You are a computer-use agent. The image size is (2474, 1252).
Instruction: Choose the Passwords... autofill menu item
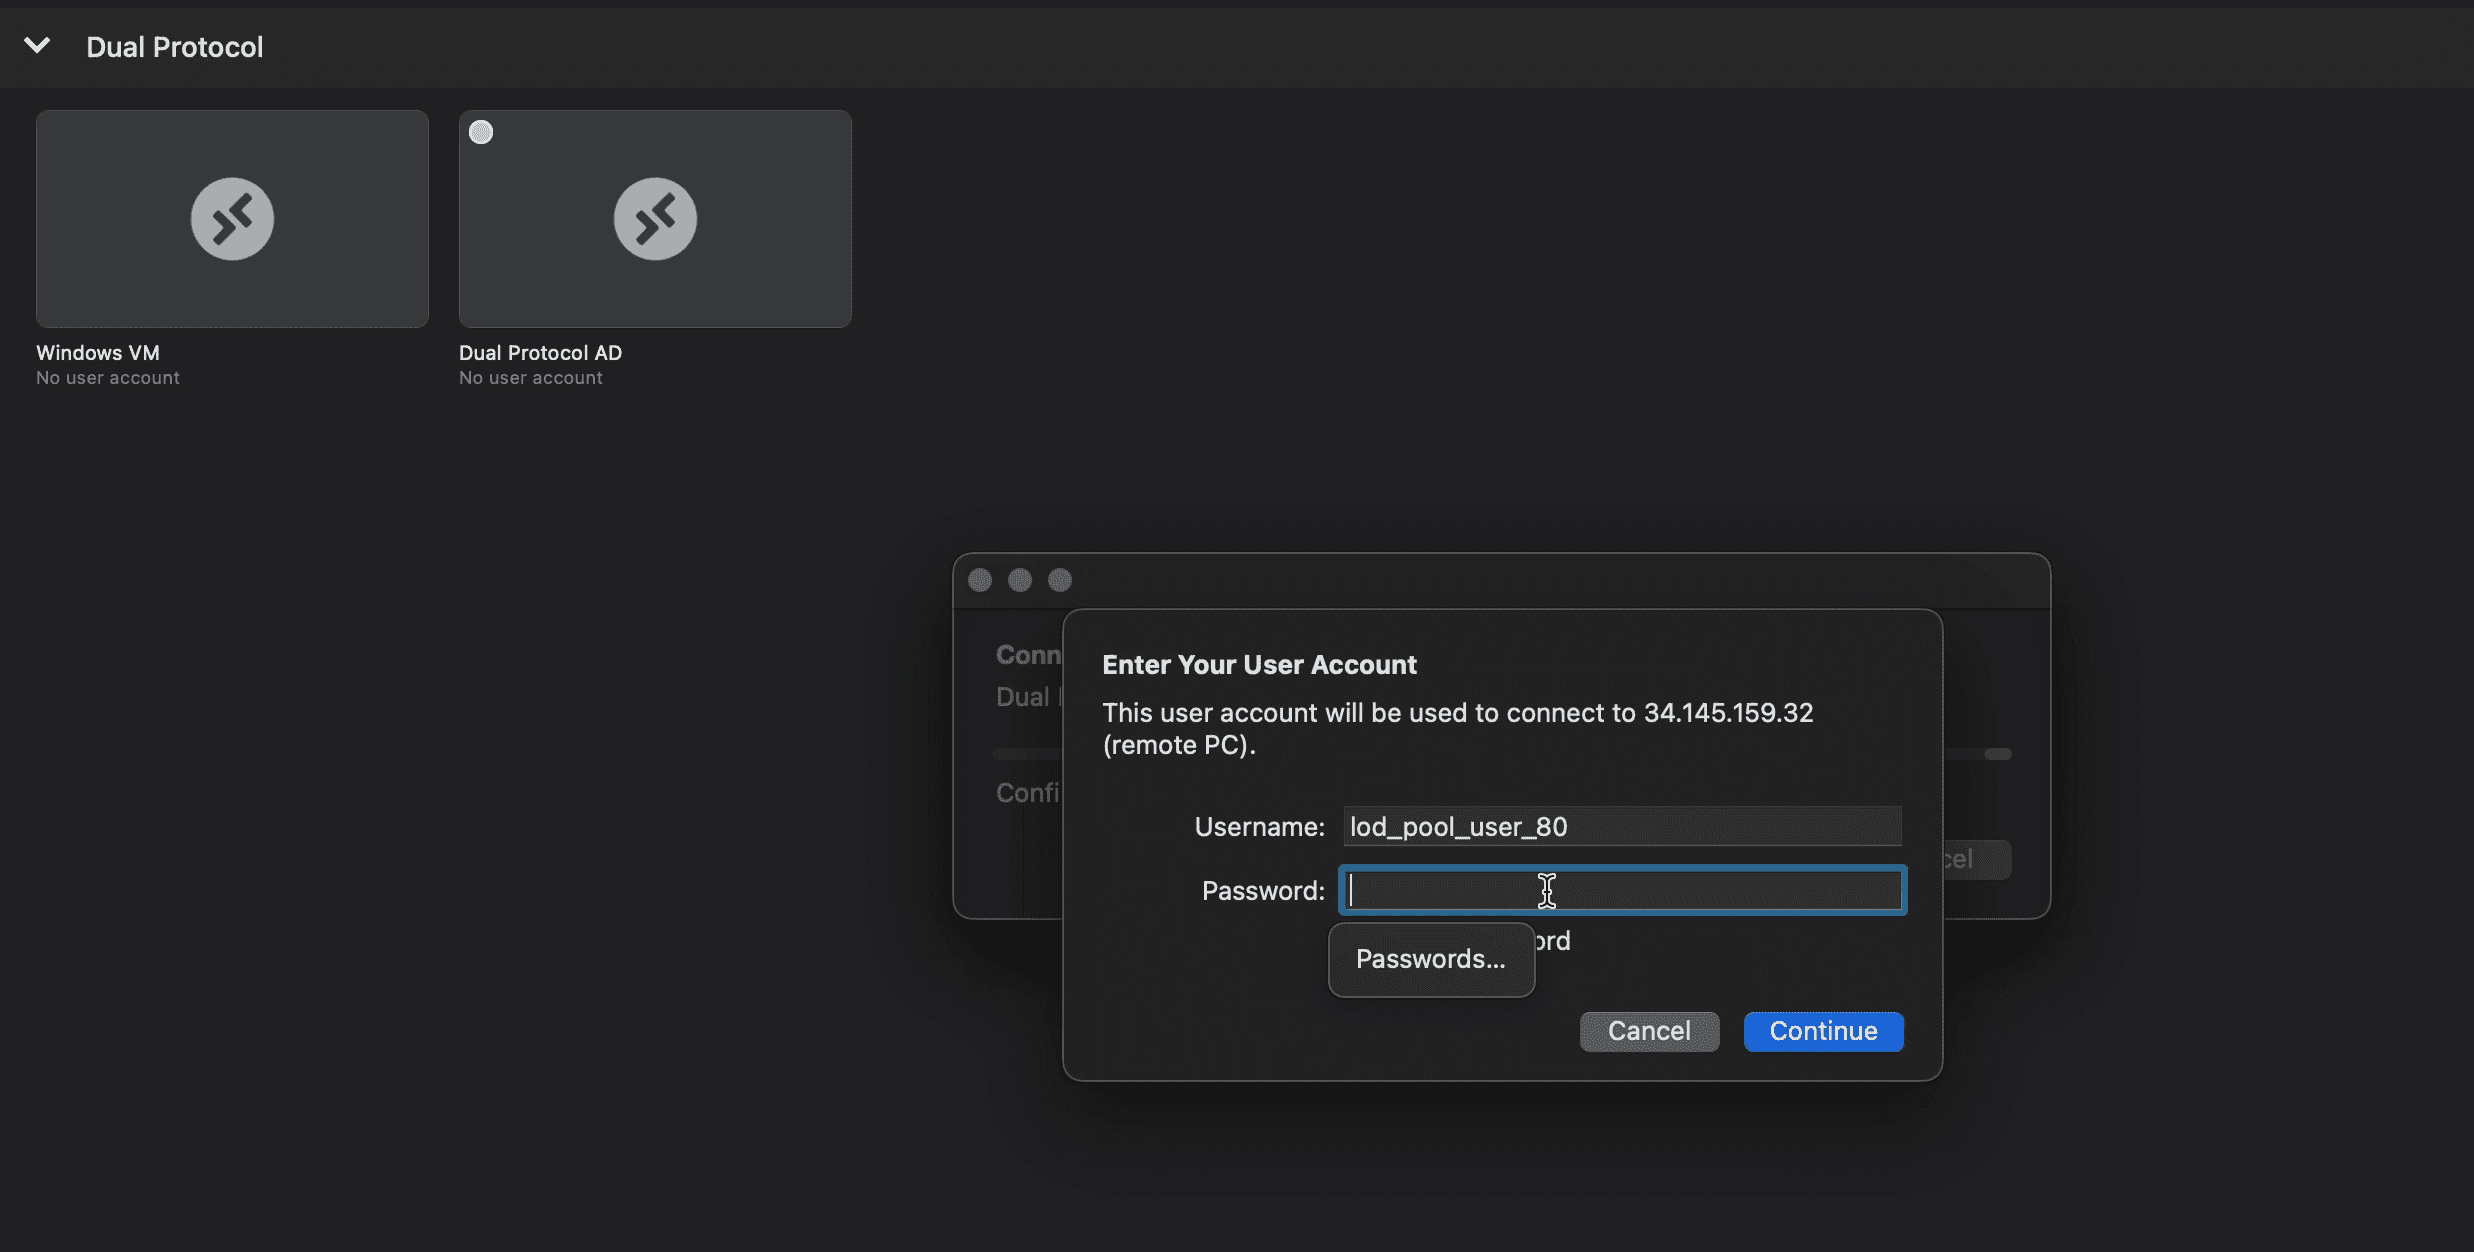(x=1430, y=959)
